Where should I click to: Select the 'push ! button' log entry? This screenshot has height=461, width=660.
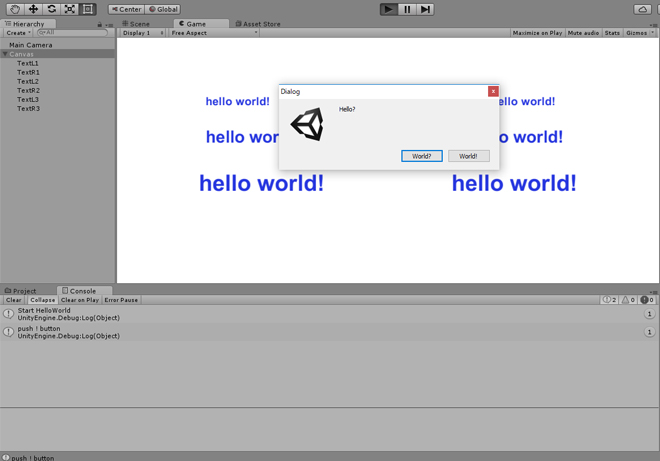pos(329,332)
